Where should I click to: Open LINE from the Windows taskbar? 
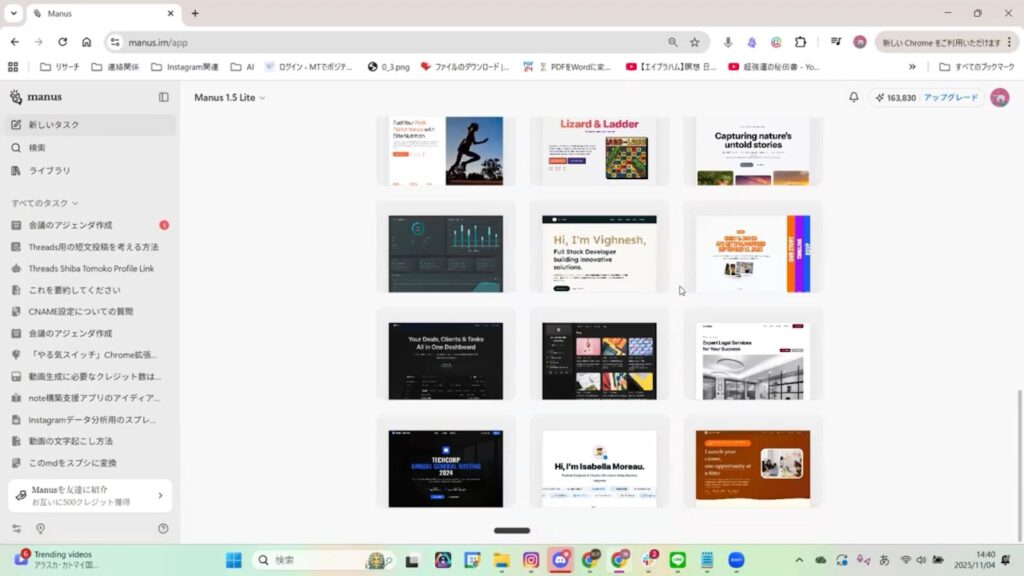(677, 560)
